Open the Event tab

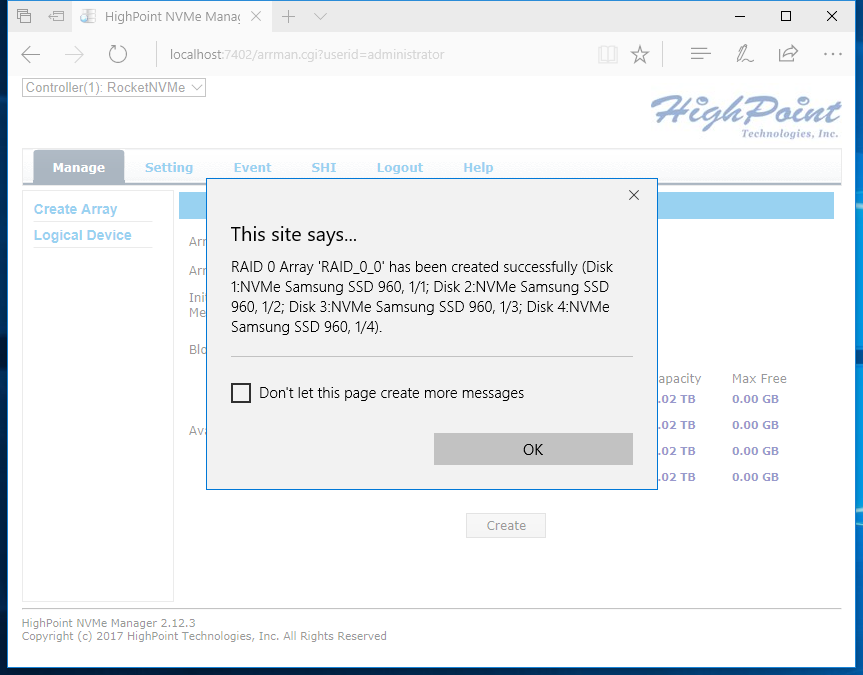click(253, 167)
